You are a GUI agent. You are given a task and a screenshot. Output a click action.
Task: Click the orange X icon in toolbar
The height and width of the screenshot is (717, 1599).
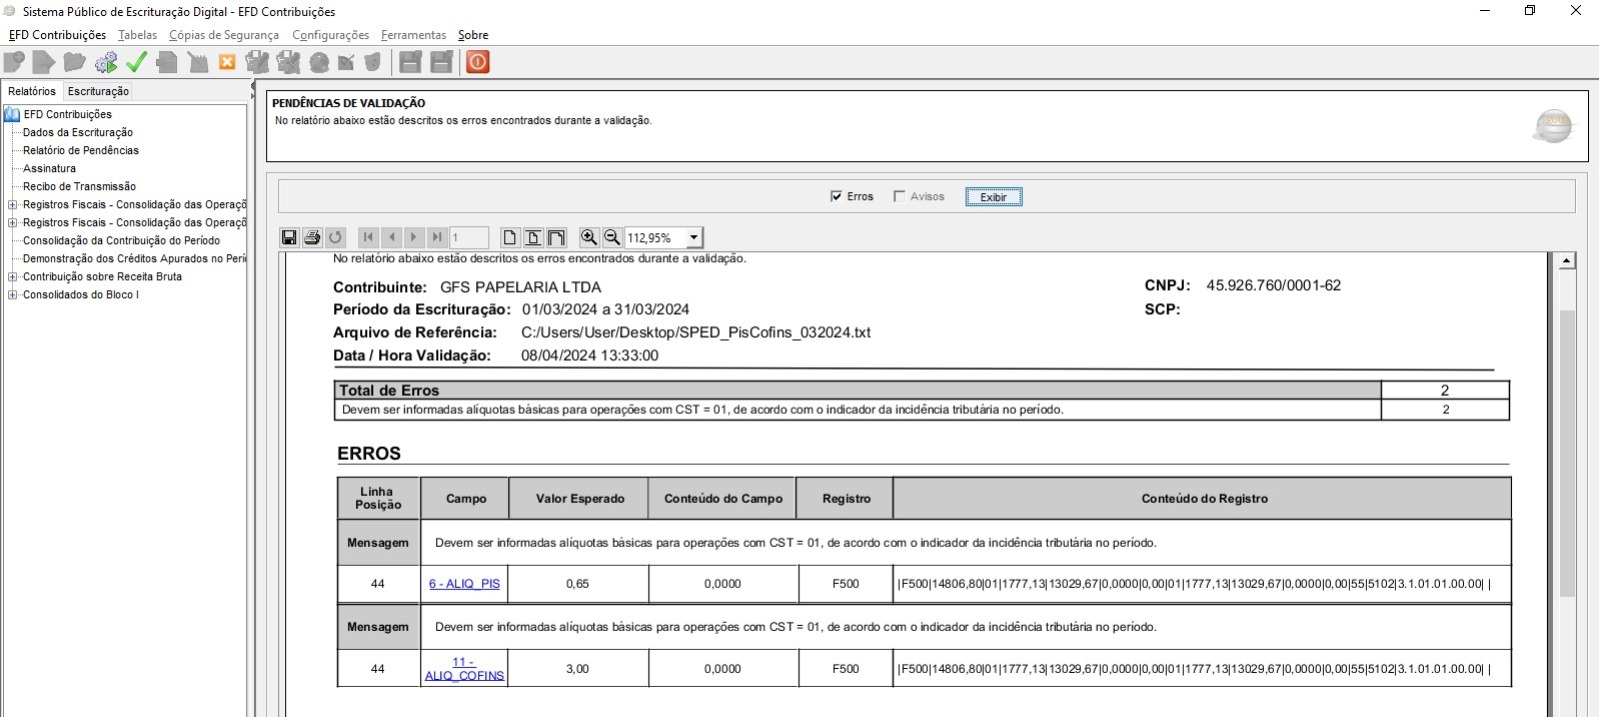227,62
